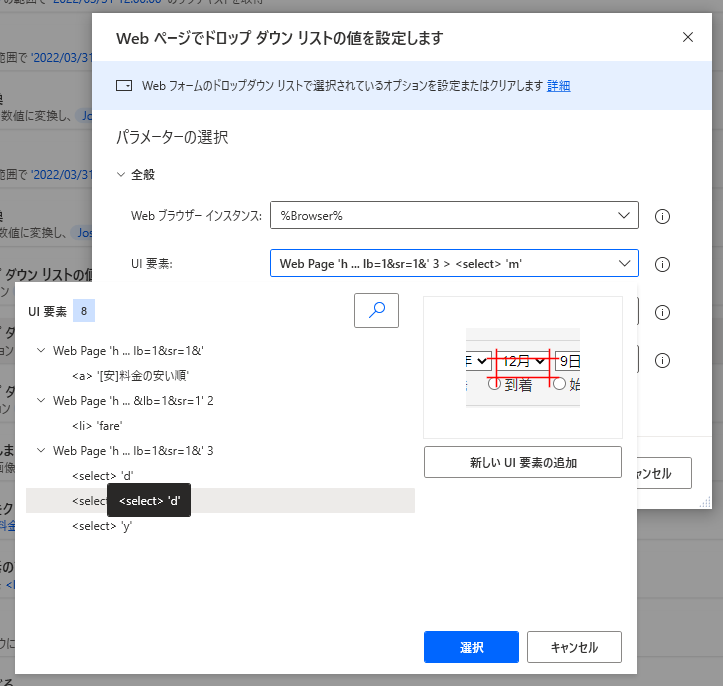
Task: Click info icon beside the UI 要素 field
Action: coord(661,264)
